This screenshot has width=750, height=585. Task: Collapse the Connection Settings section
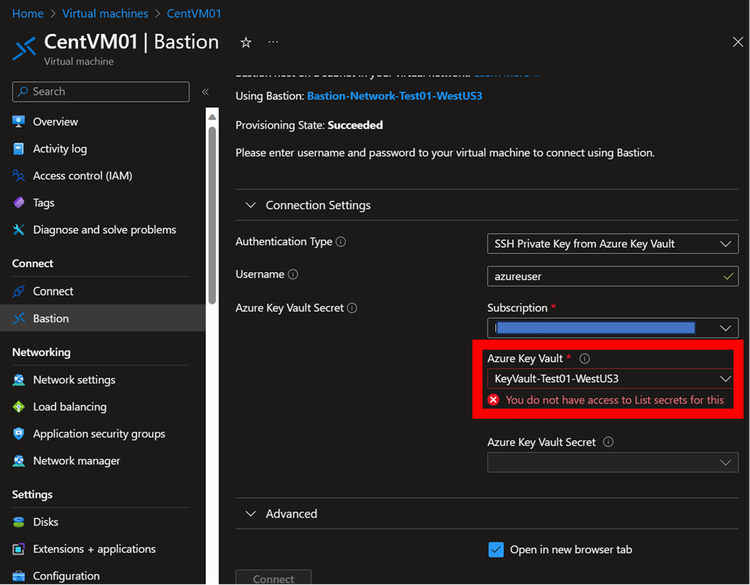250,205
